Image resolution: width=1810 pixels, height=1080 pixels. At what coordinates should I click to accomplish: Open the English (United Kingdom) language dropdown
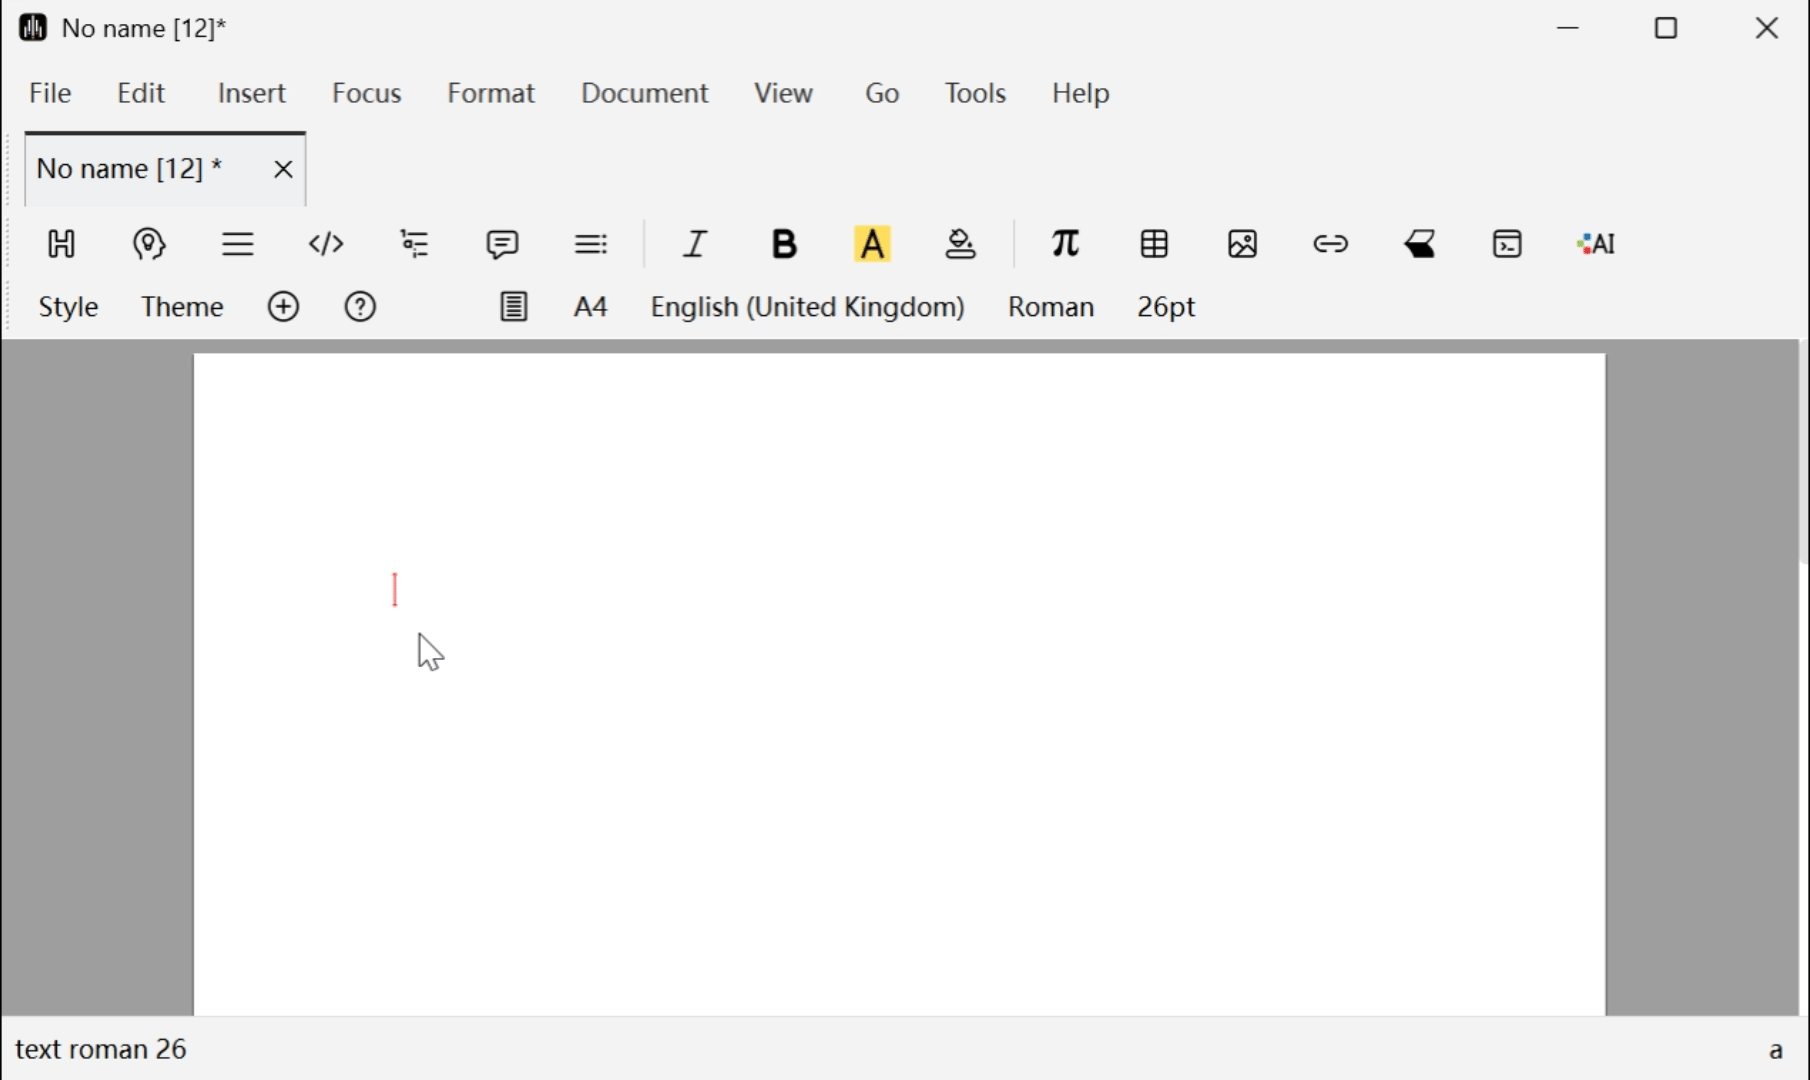[807, 307]
